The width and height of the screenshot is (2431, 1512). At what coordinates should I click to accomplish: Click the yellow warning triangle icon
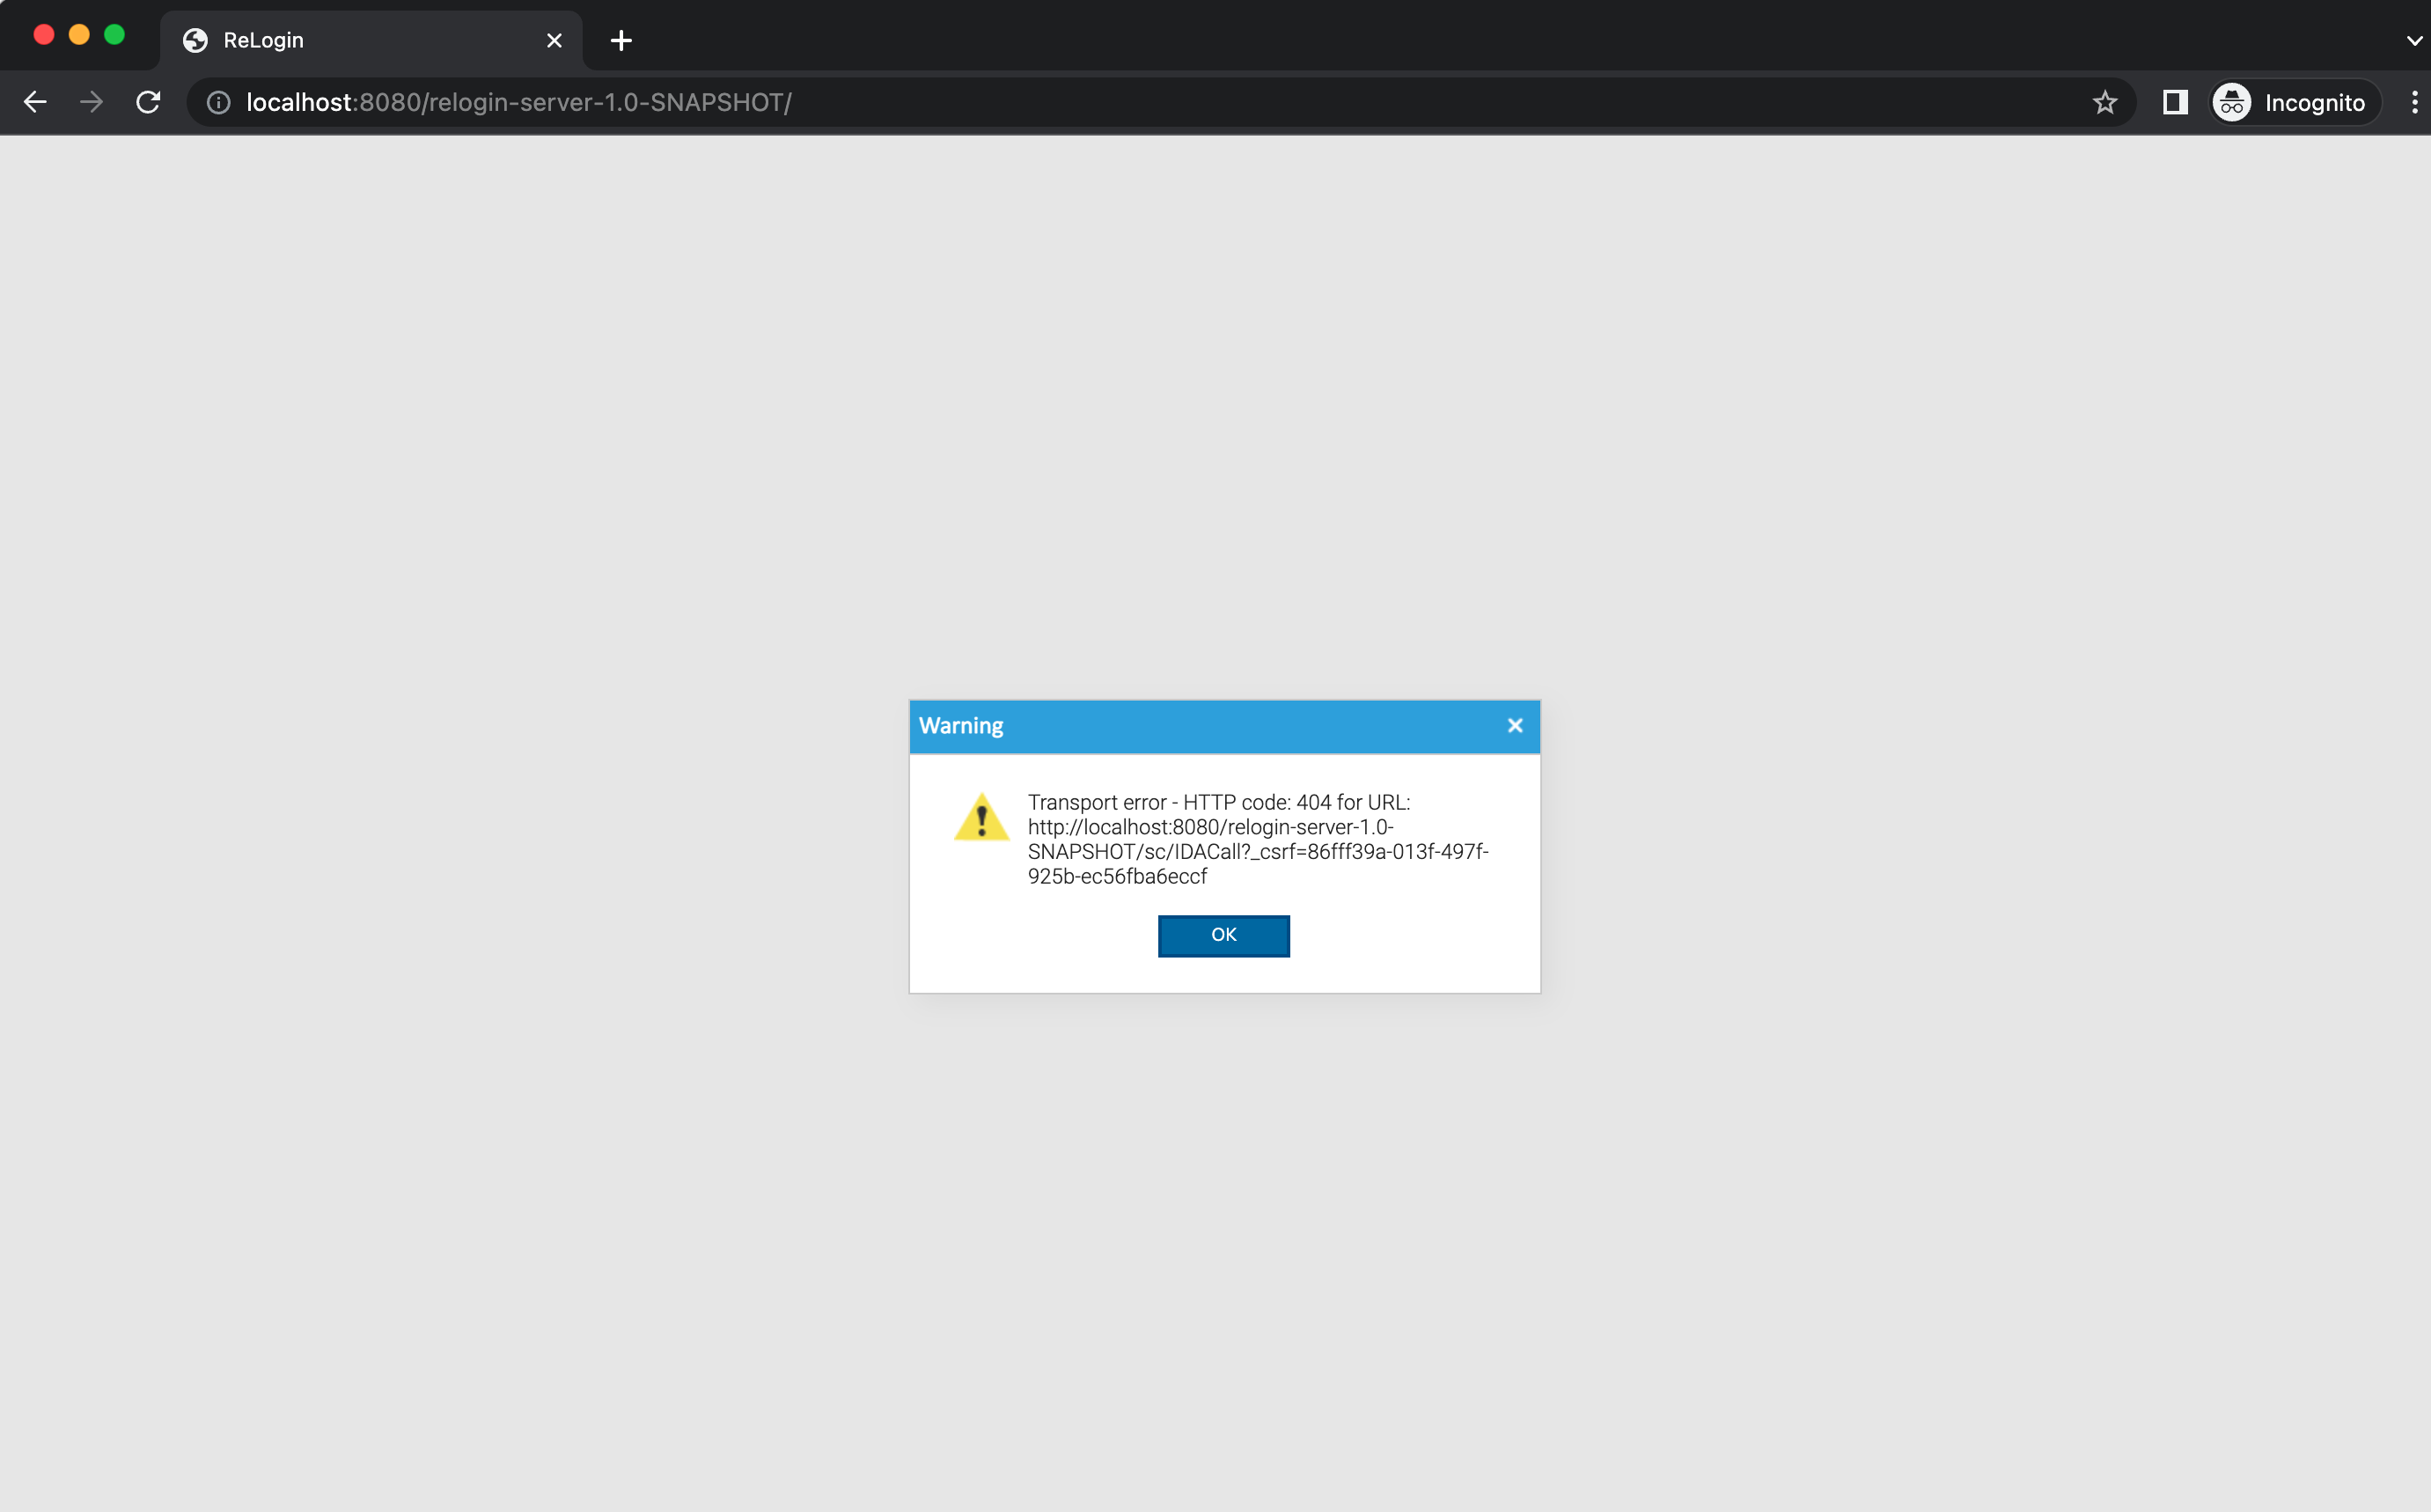tap(981, 817)
